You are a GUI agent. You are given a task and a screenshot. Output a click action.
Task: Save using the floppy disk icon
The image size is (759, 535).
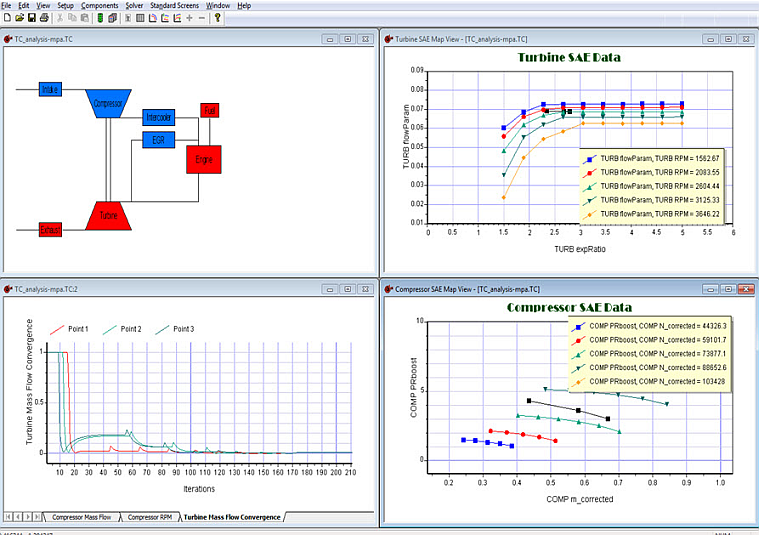(x=32, y=18)
